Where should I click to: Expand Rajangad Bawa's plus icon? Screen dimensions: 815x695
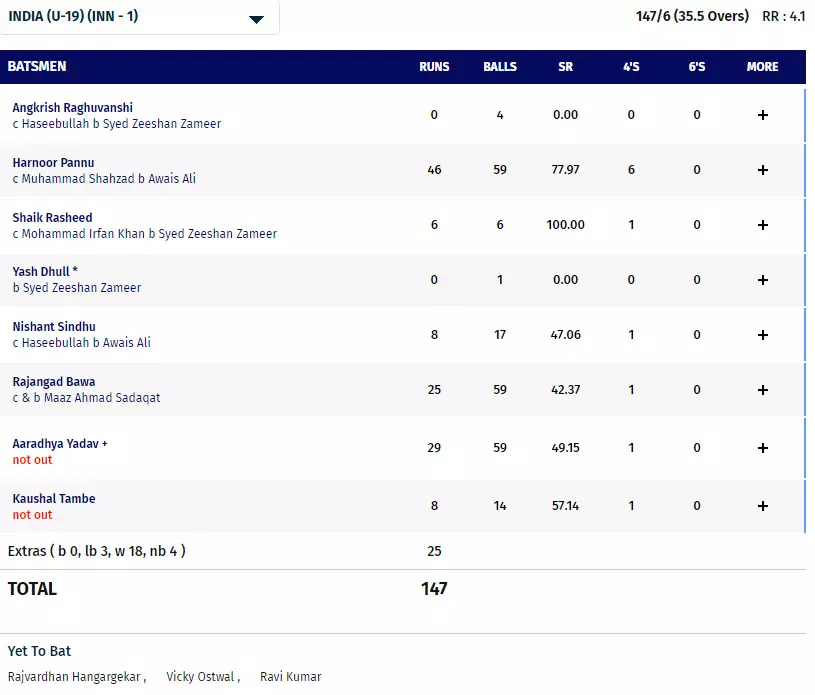(x=762, y=390)
